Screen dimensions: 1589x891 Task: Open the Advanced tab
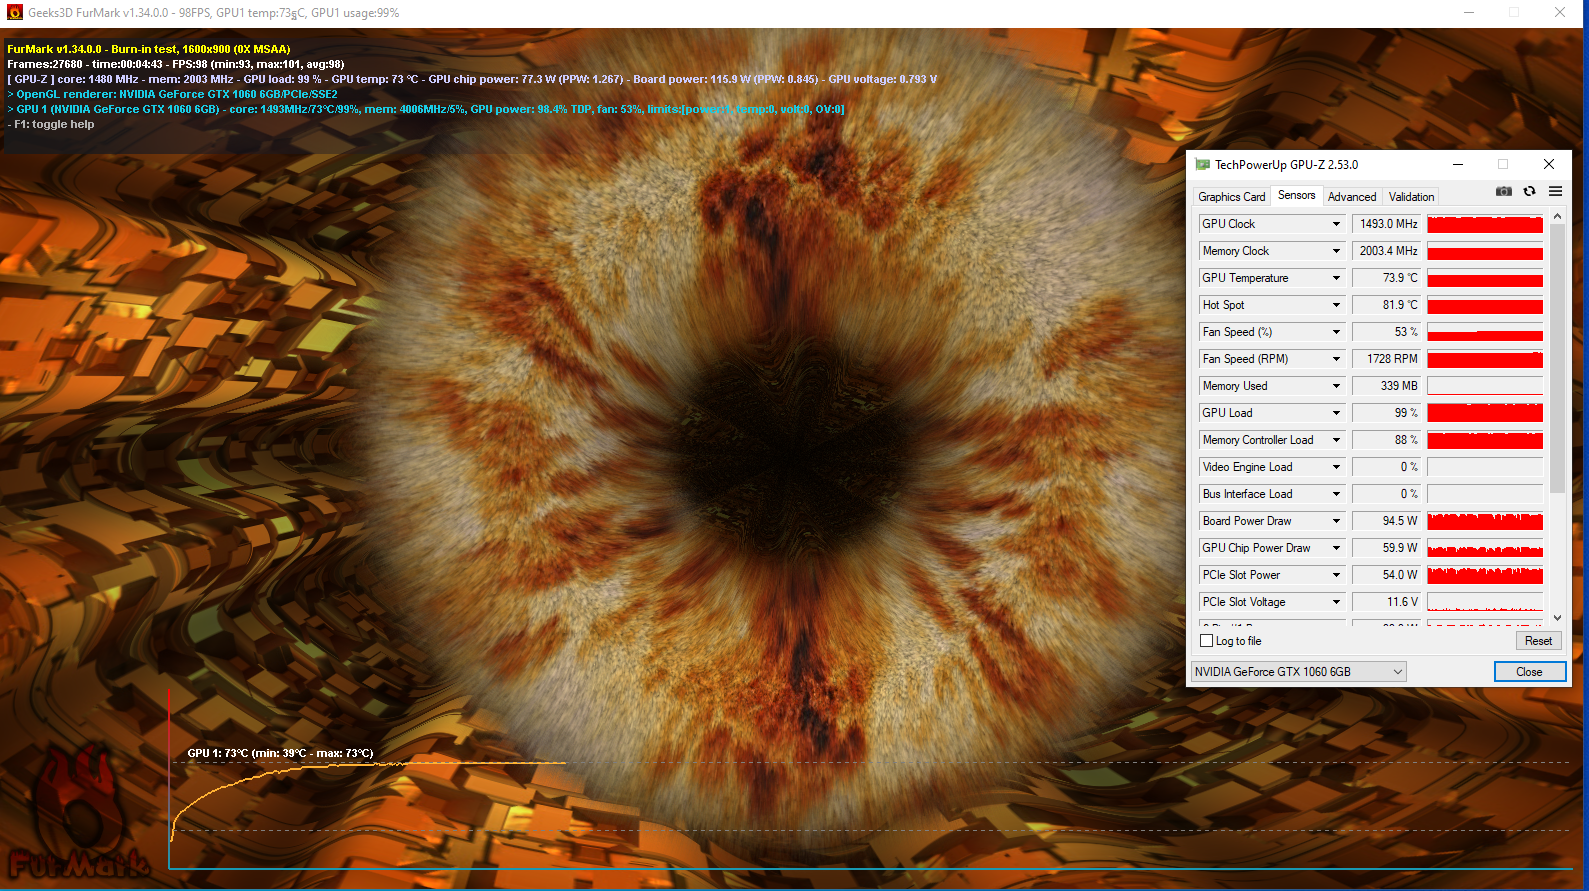(1352, 197)
